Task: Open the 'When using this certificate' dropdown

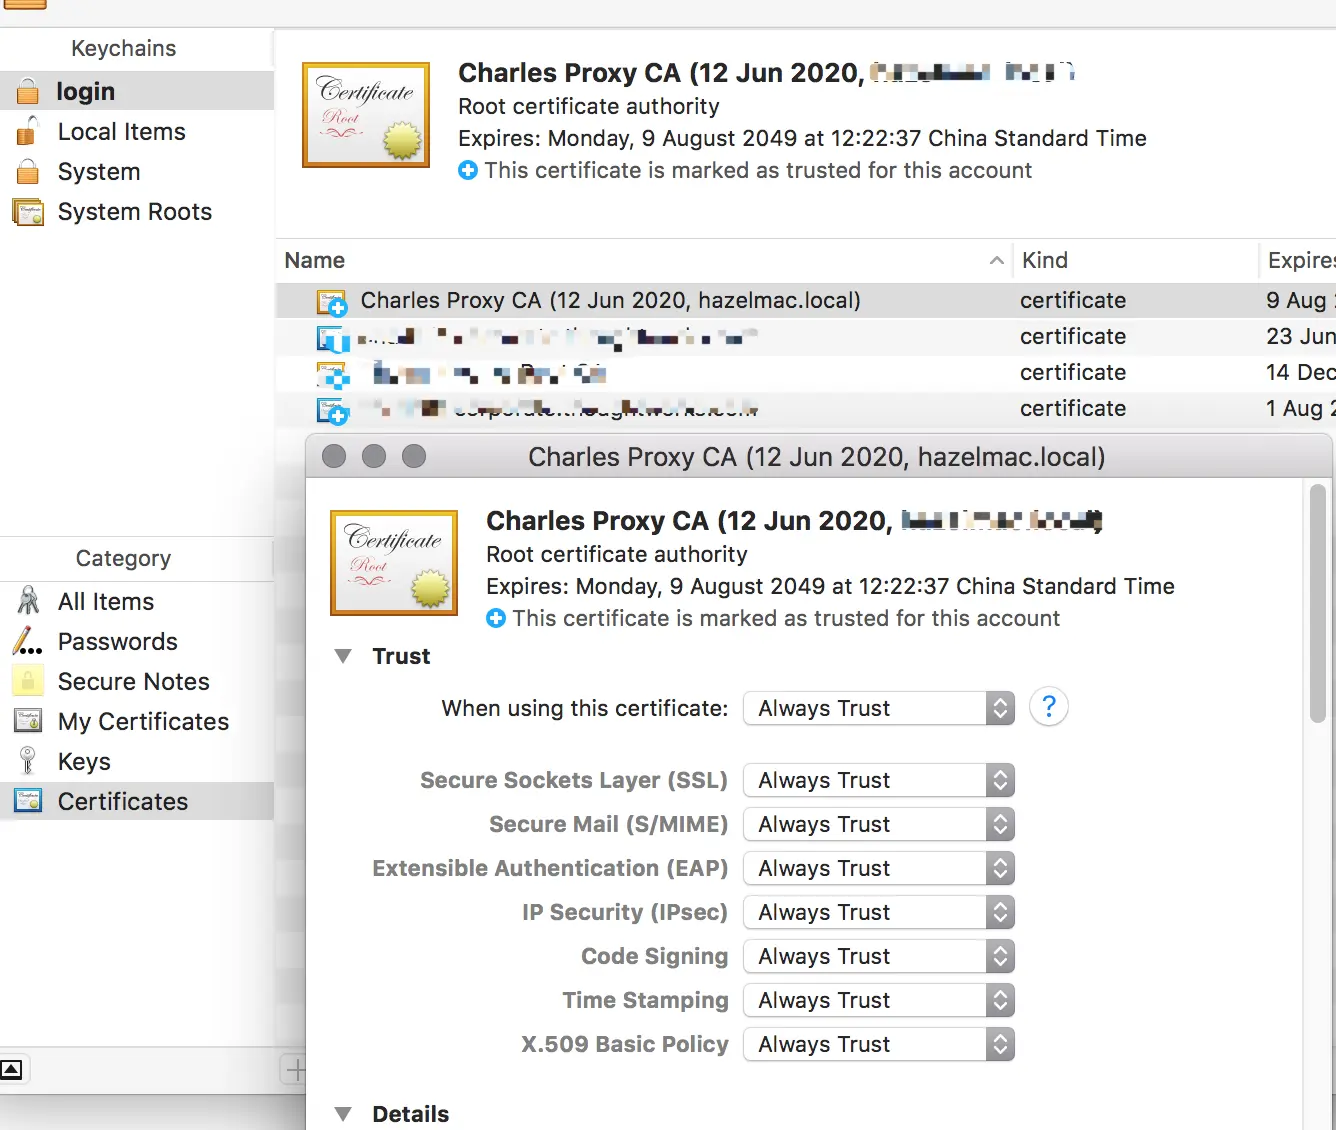Action: tap(879, 708)
